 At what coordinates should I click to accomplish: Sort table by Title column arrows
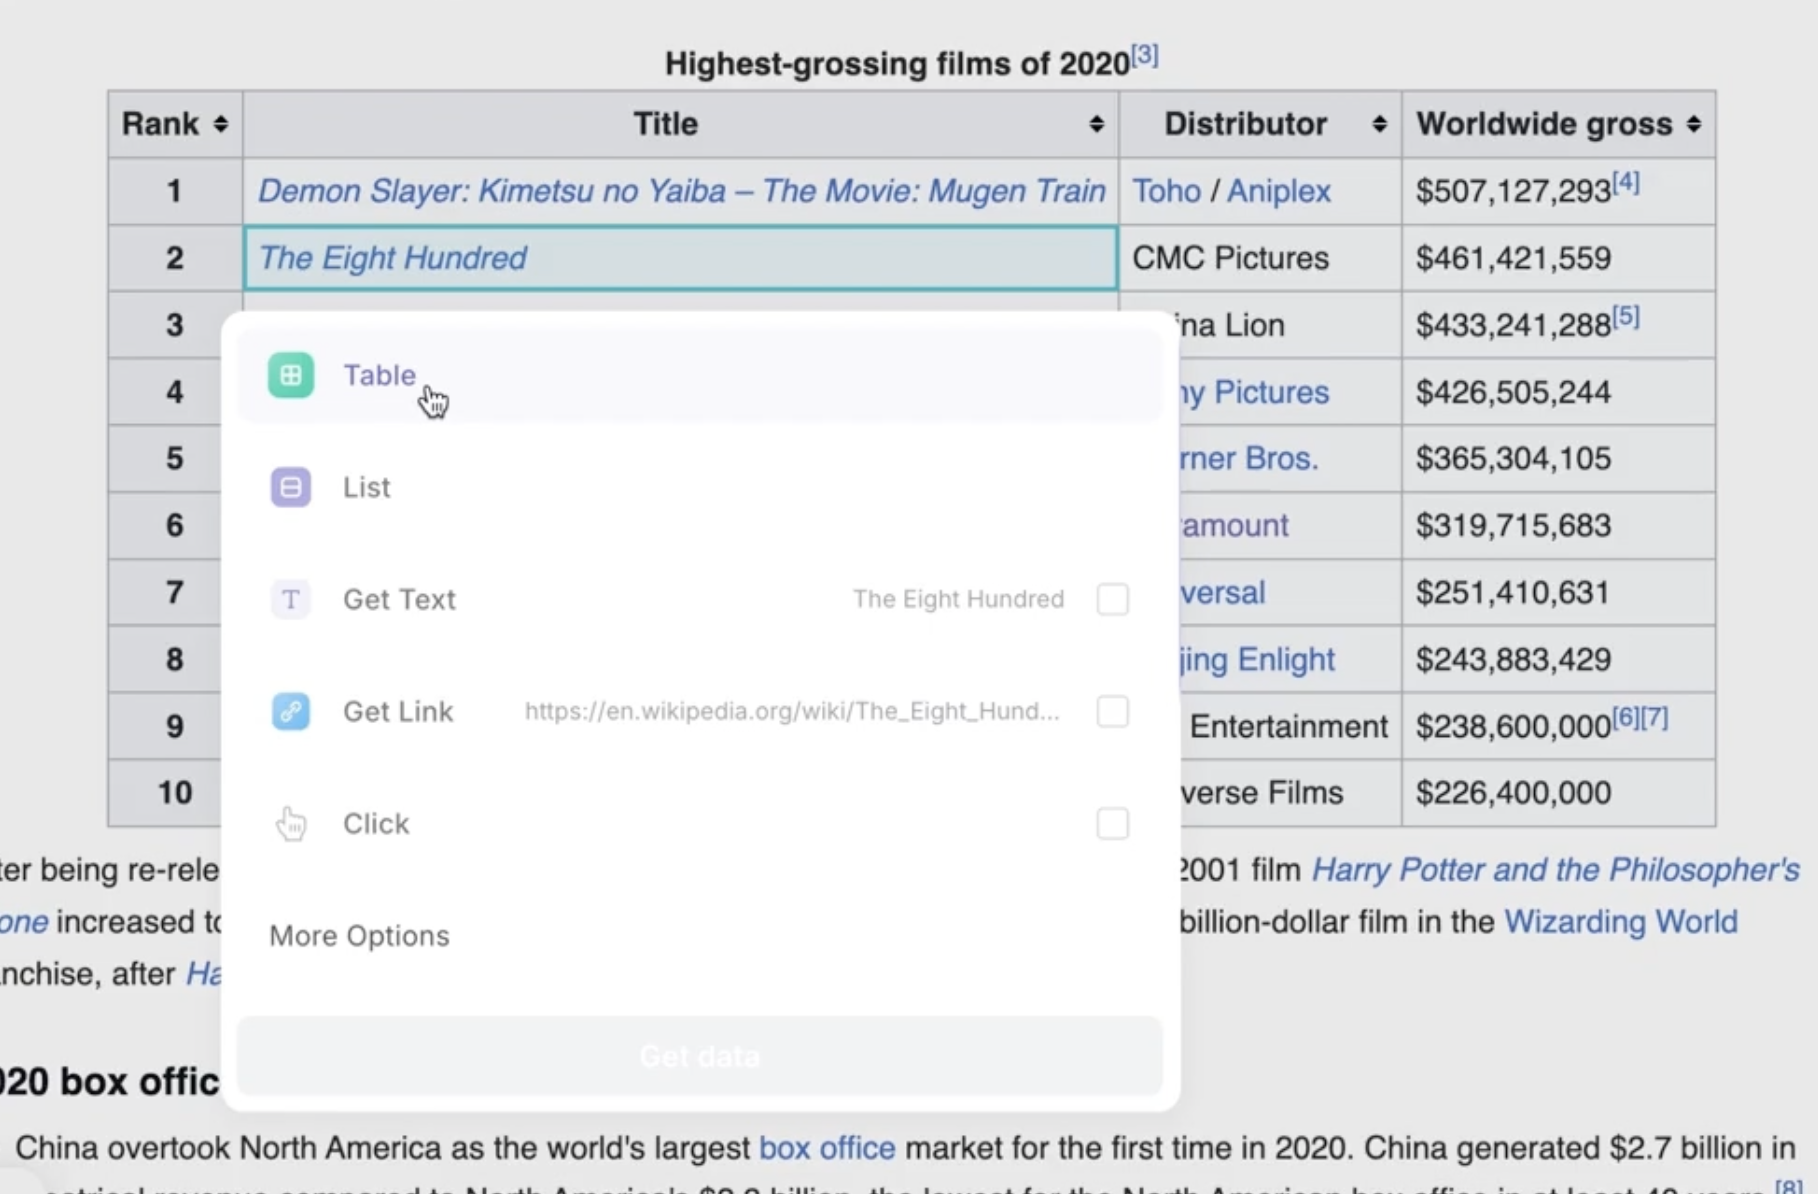tap(1097, 124)
